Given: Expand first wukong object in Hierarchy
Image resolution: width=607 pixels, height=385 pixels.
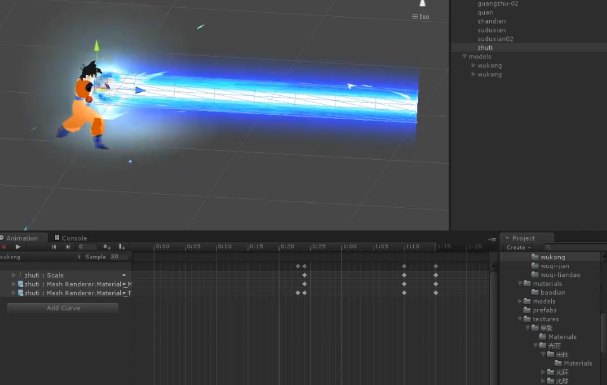Looking at the screenshot, I should [x=473, y=65].
